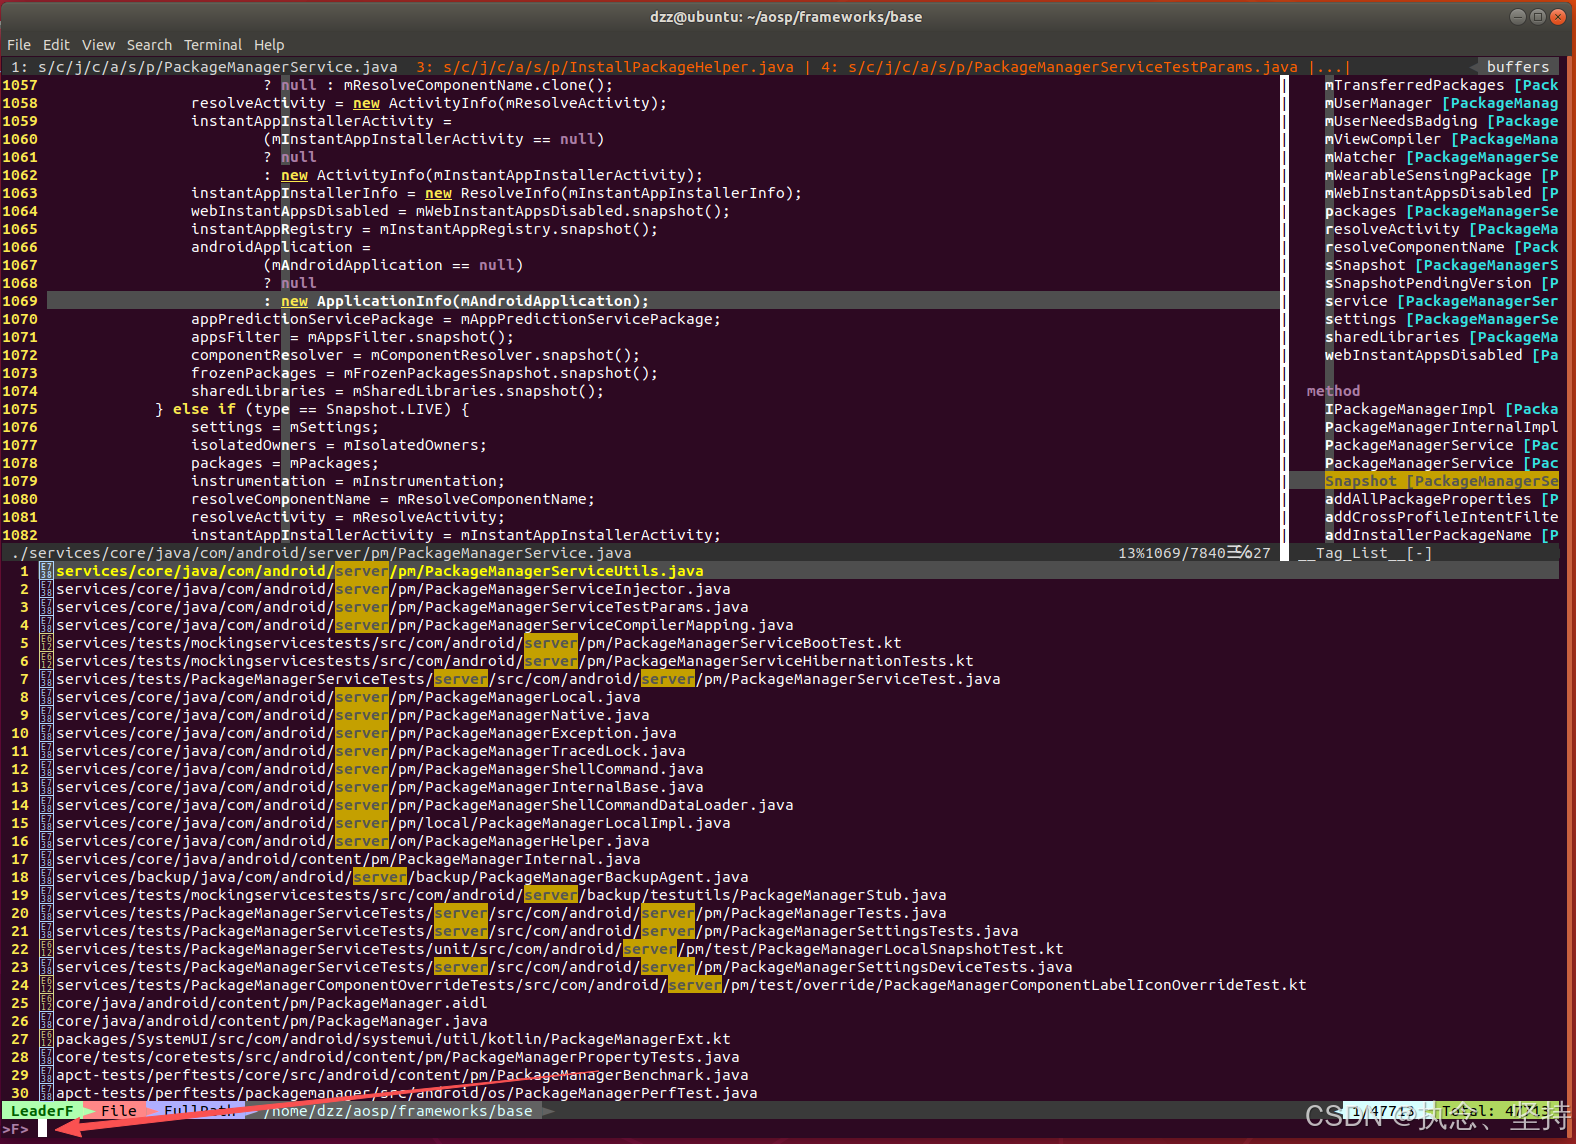Jump to PackageManagerInternalImpl in tag list
Viewport: 1576px width, 1144px height.
[1441, 427]
